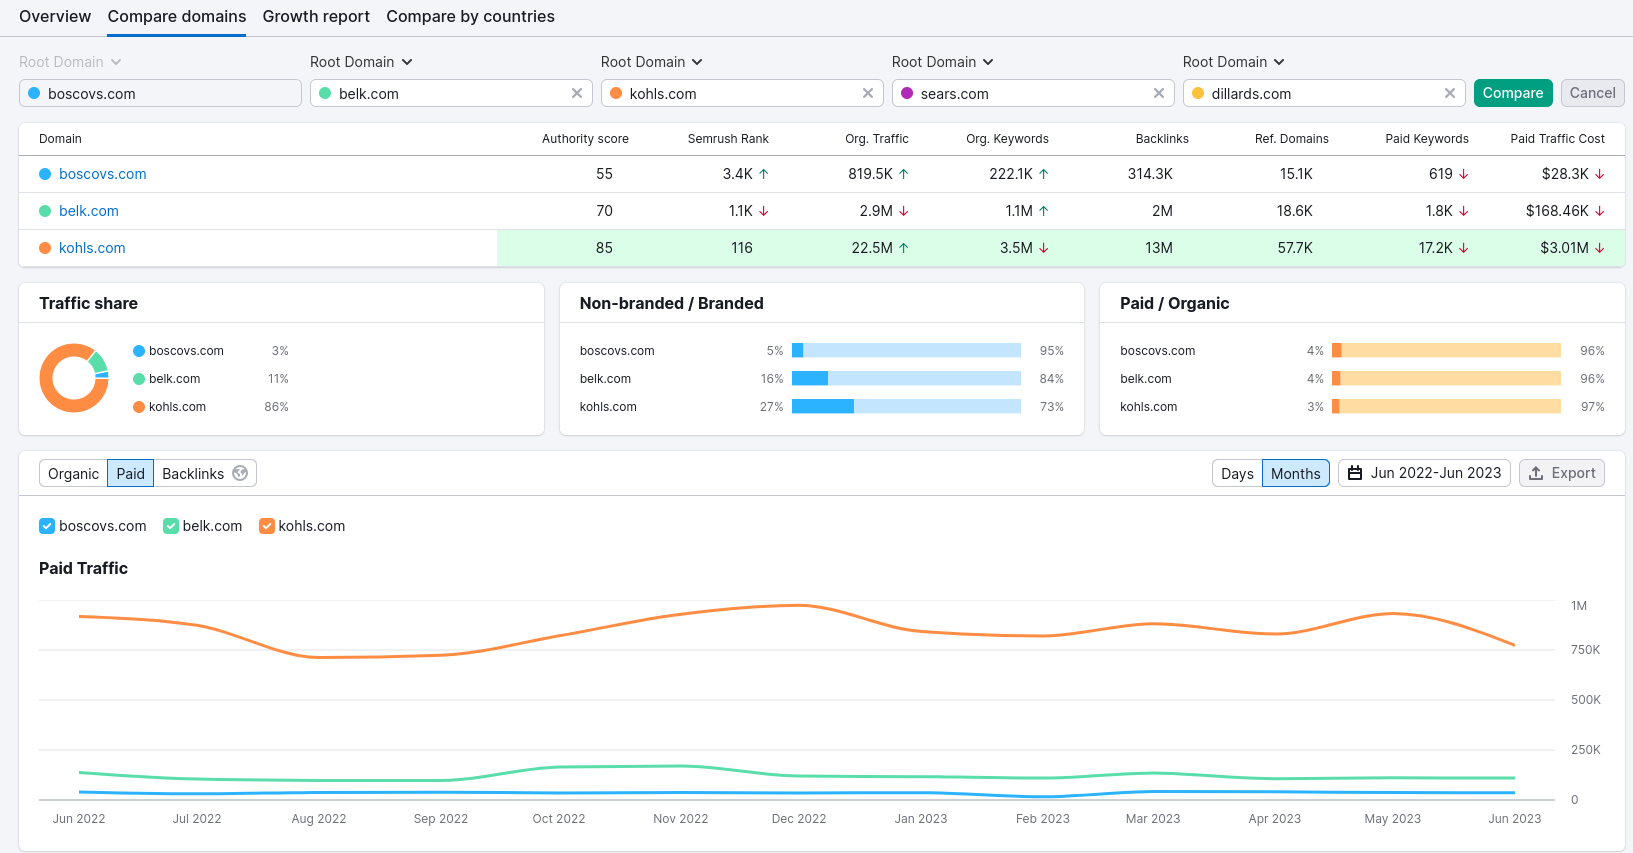Click the Semrush Rank column header
The image size is (1633, 853).
click(728, 139)
